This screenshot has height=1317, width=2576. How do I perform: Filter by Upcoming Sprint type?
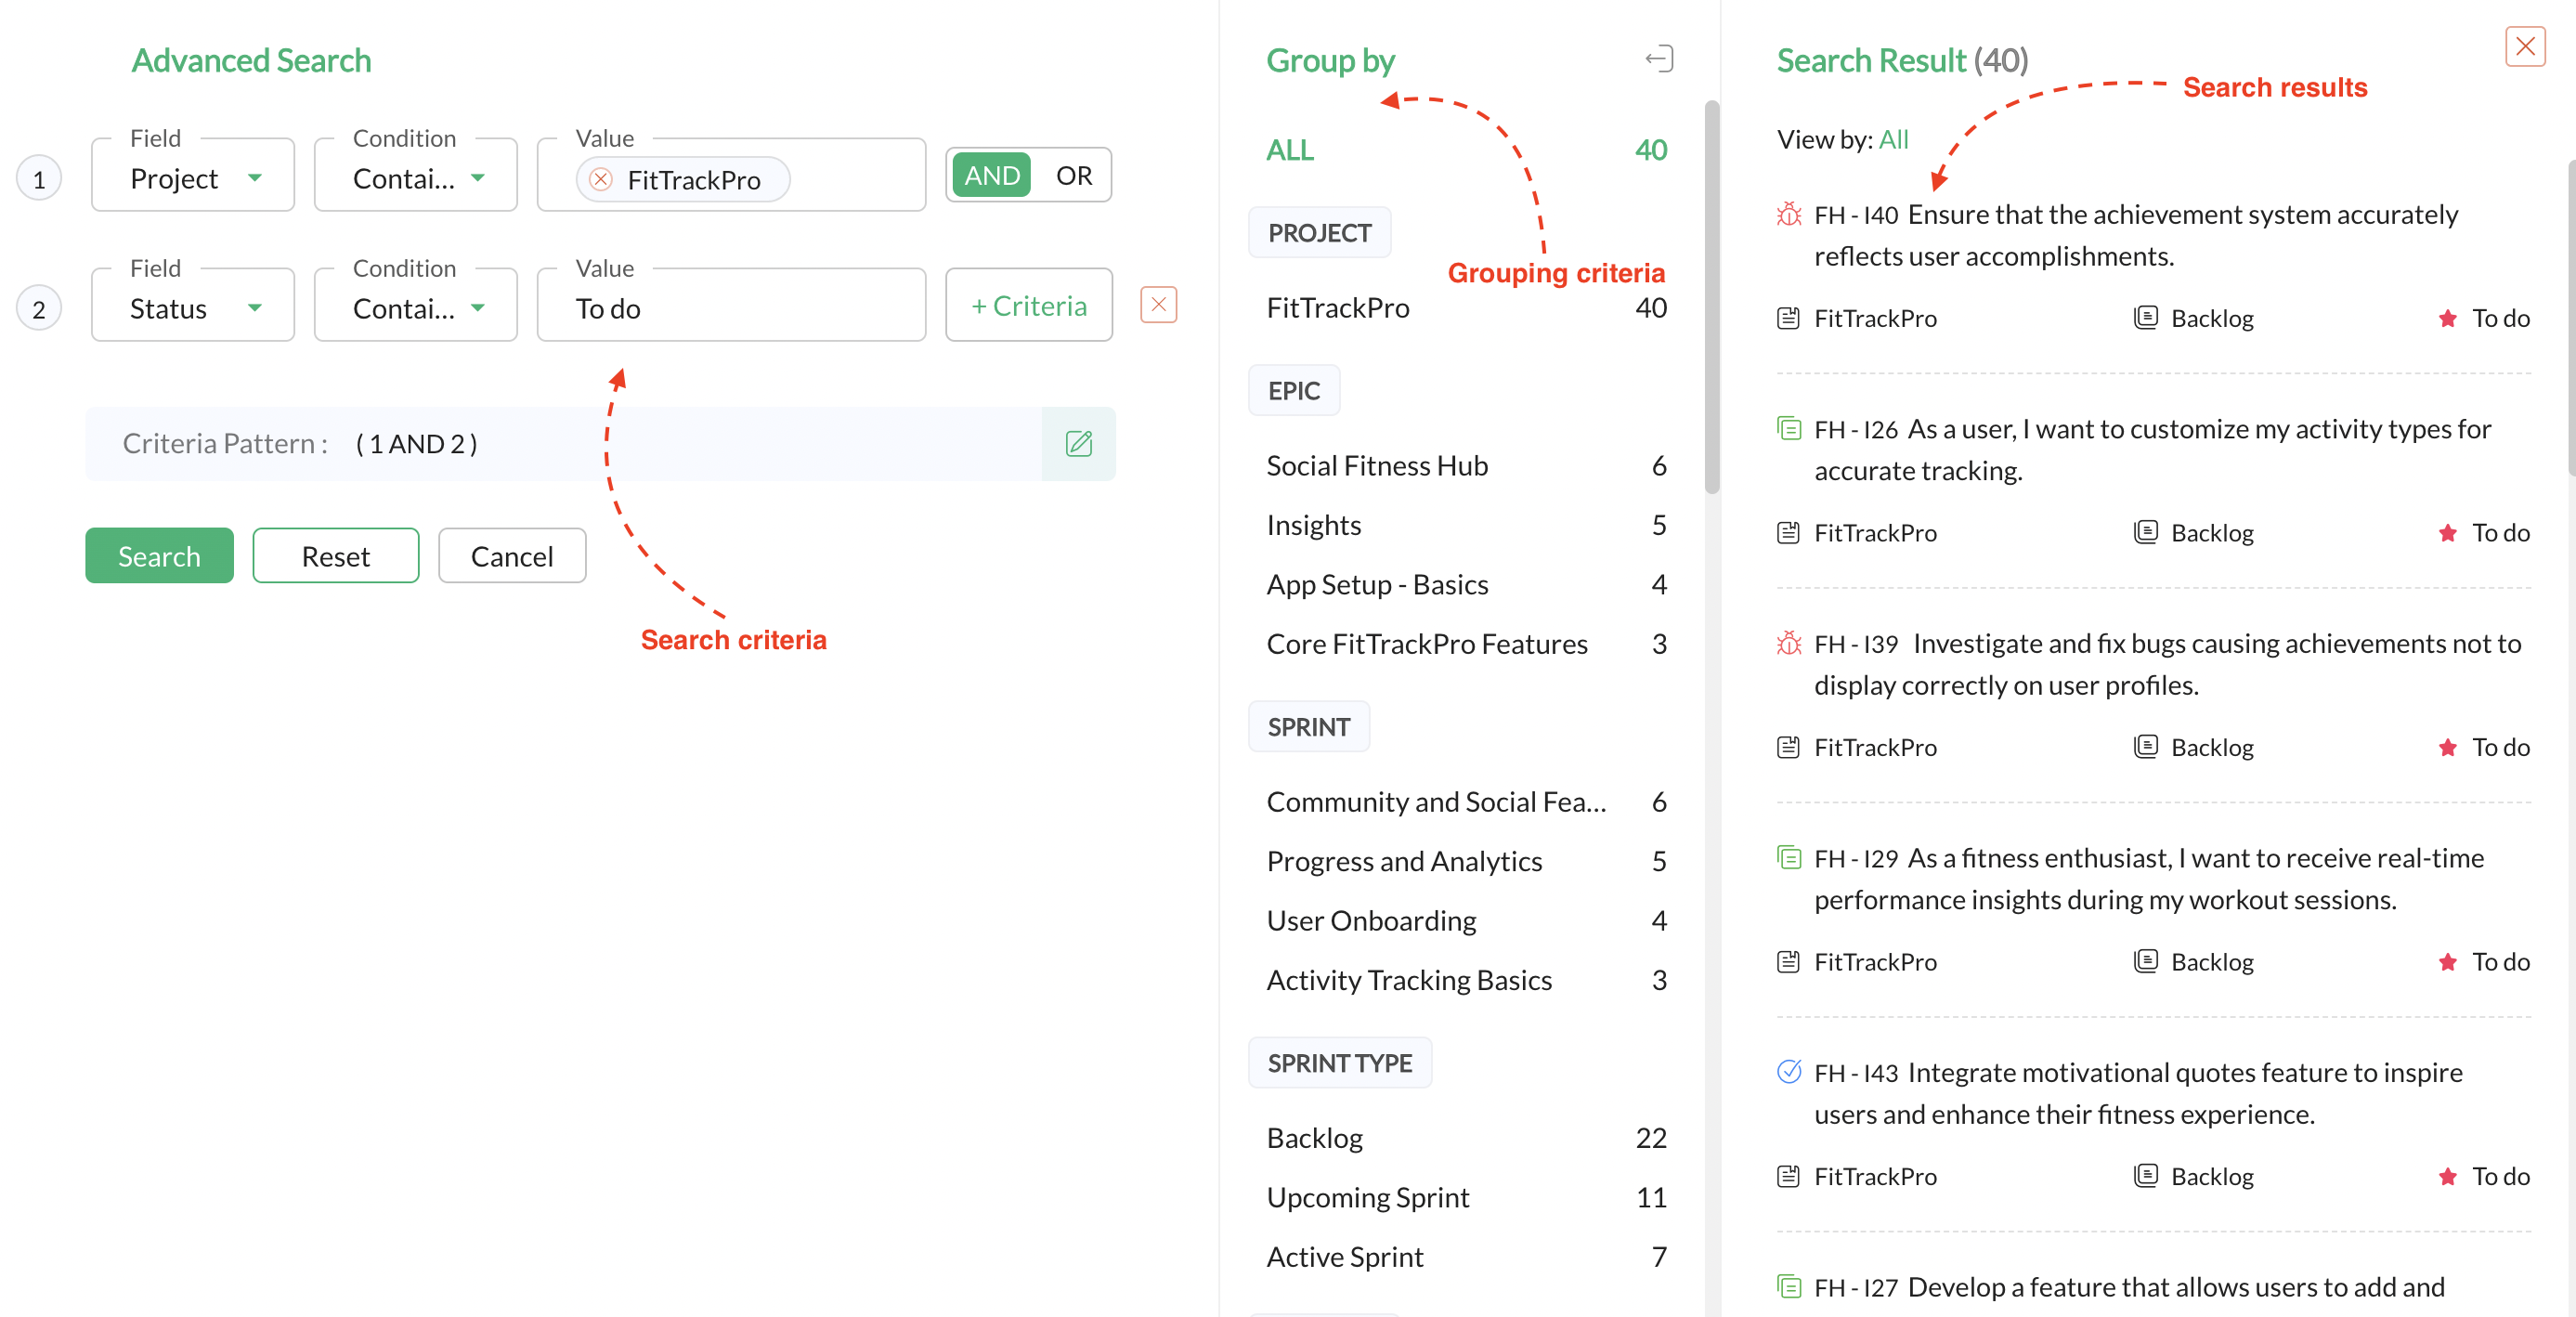[1466, 1197]
